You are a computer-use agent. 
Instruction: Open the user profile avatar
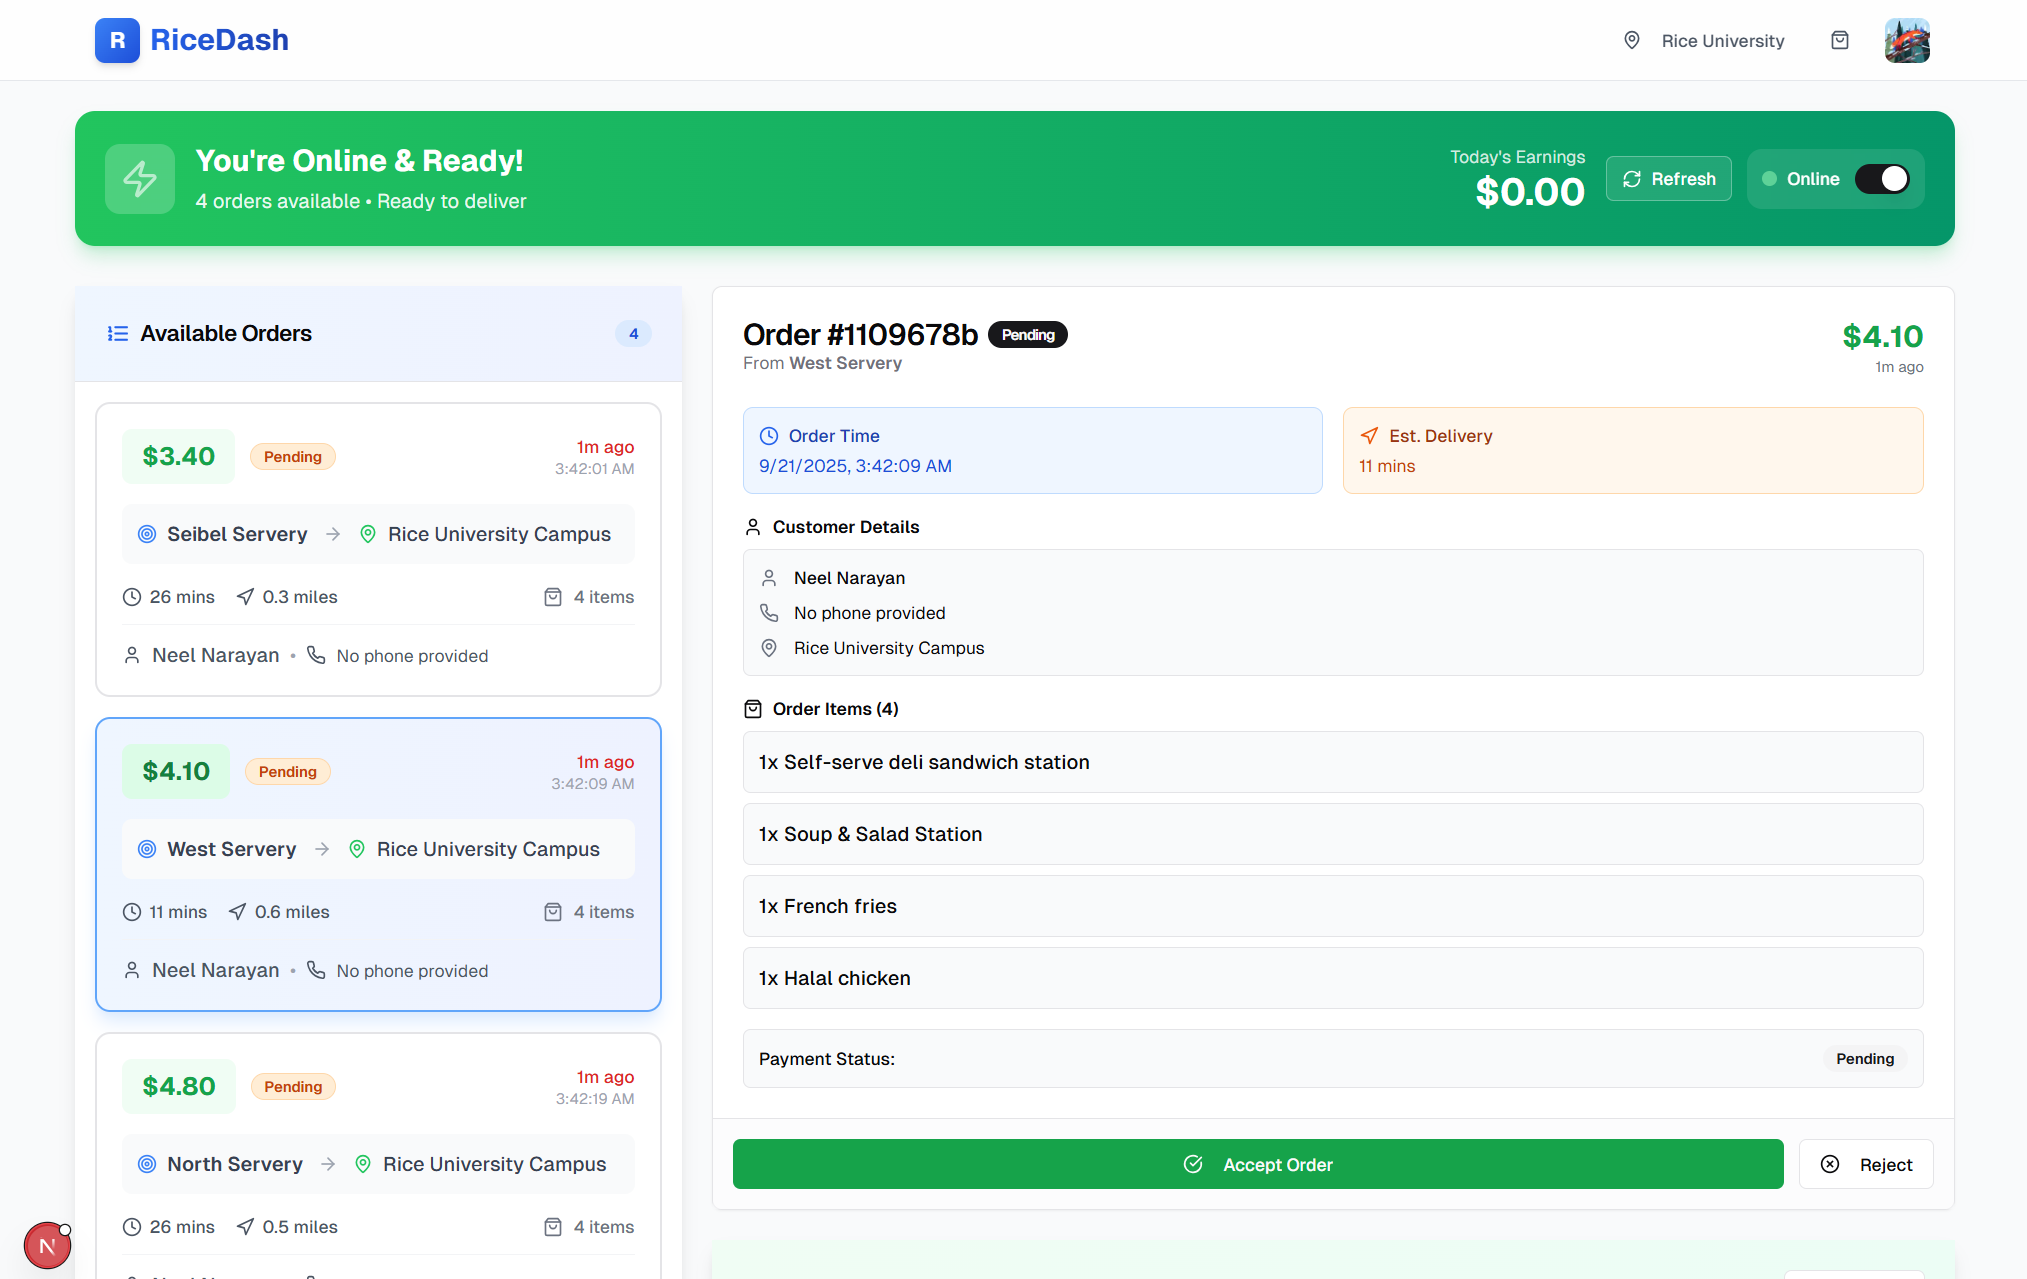pyautogui.click(x=1906, y=40)
